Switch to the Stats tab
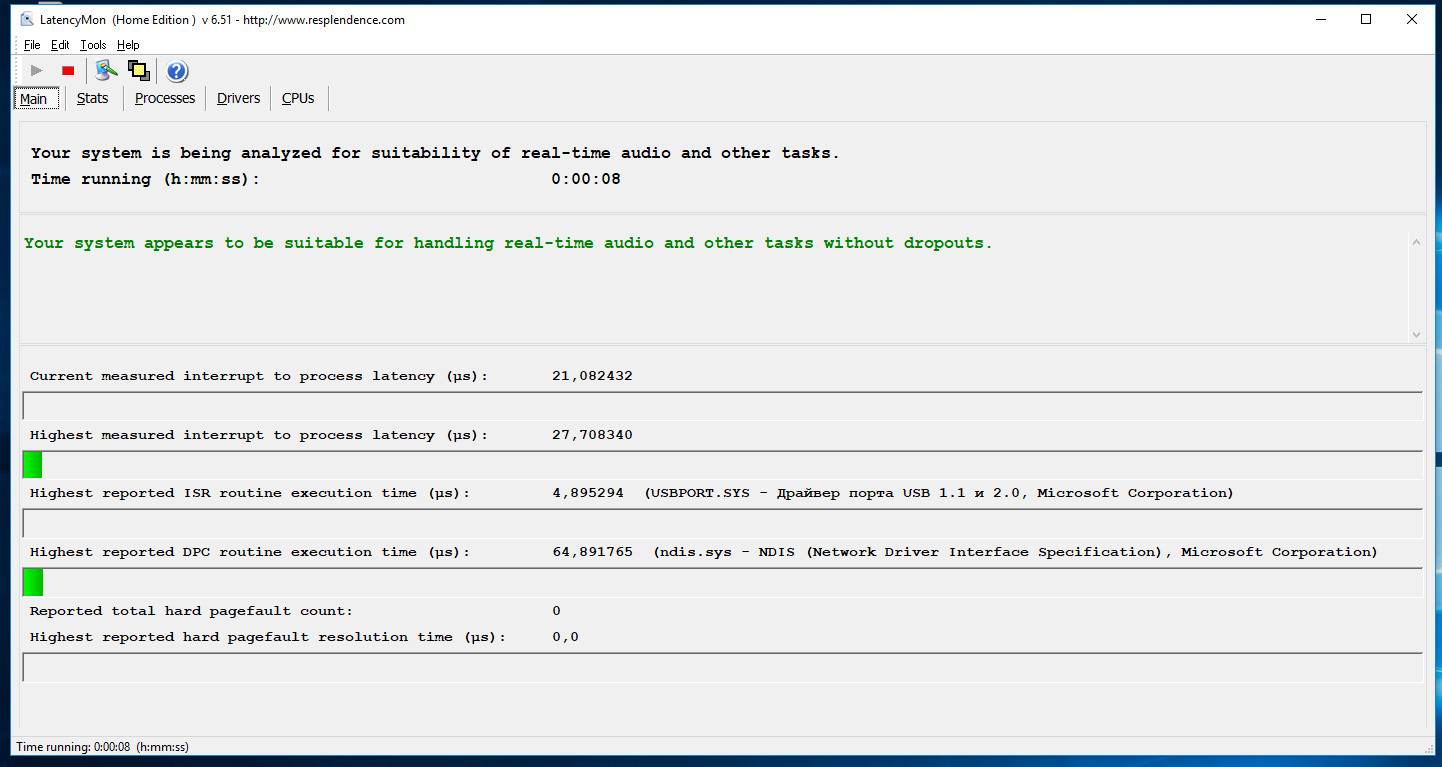The image size is (1442, 767). pos(92,98)
